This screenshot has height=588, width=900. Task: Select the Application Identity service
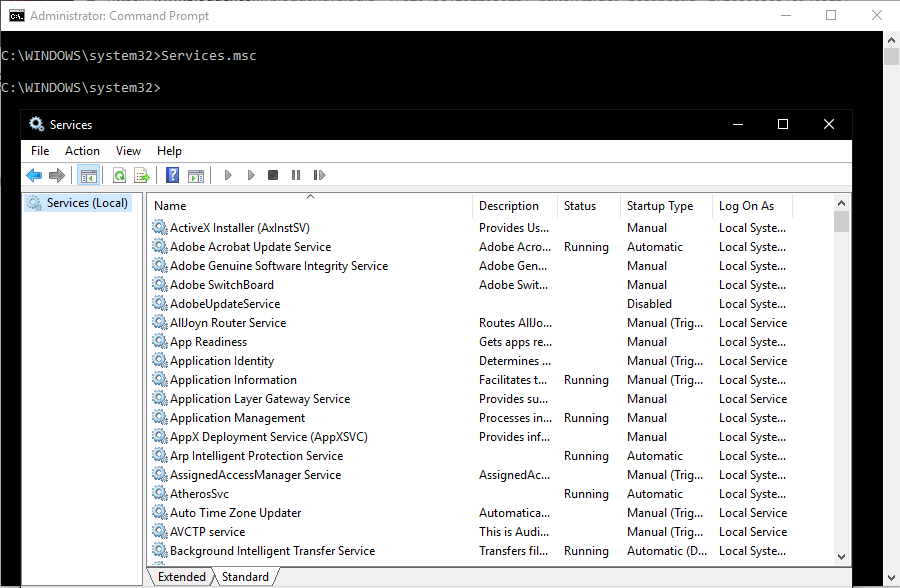(471, 360)
